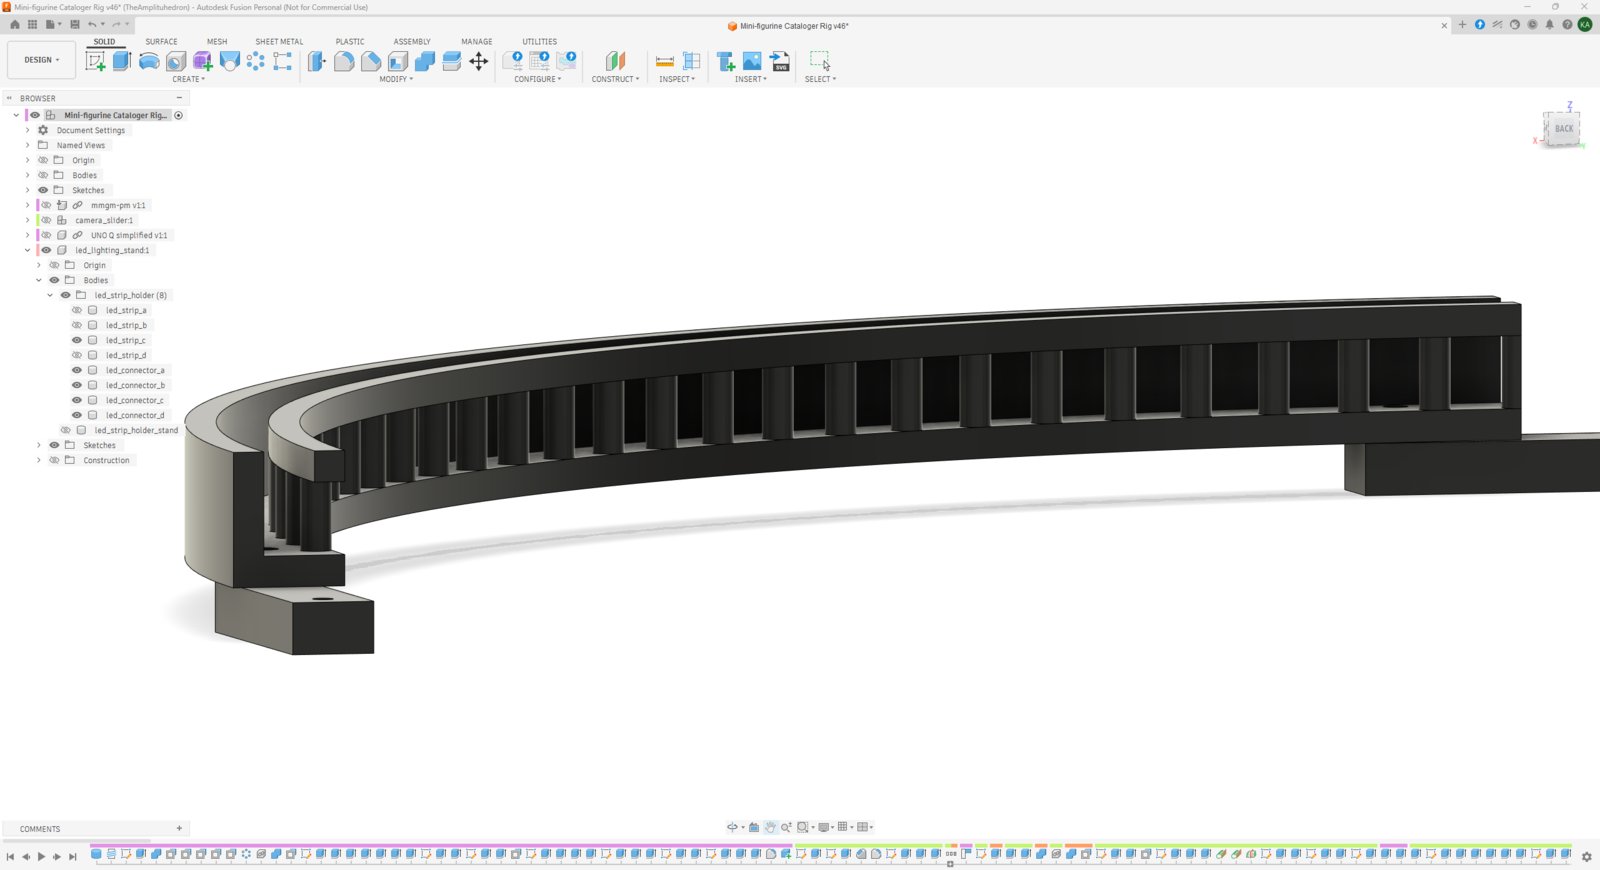Screen dimensions: 1600x870
Task: Hide the led_strip_c body
Action: click(77, 340)
